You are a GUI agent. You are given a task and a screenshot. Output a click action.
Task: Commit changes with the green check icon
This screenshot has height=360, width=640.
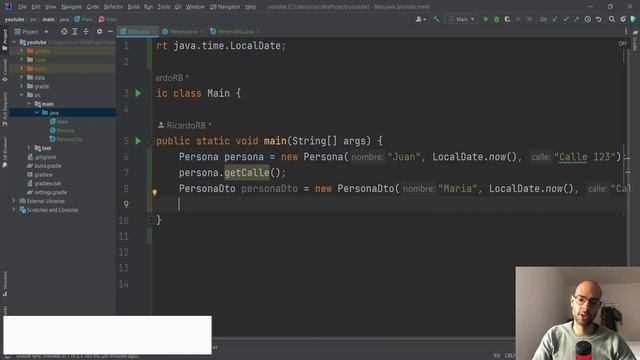(566, 19)
